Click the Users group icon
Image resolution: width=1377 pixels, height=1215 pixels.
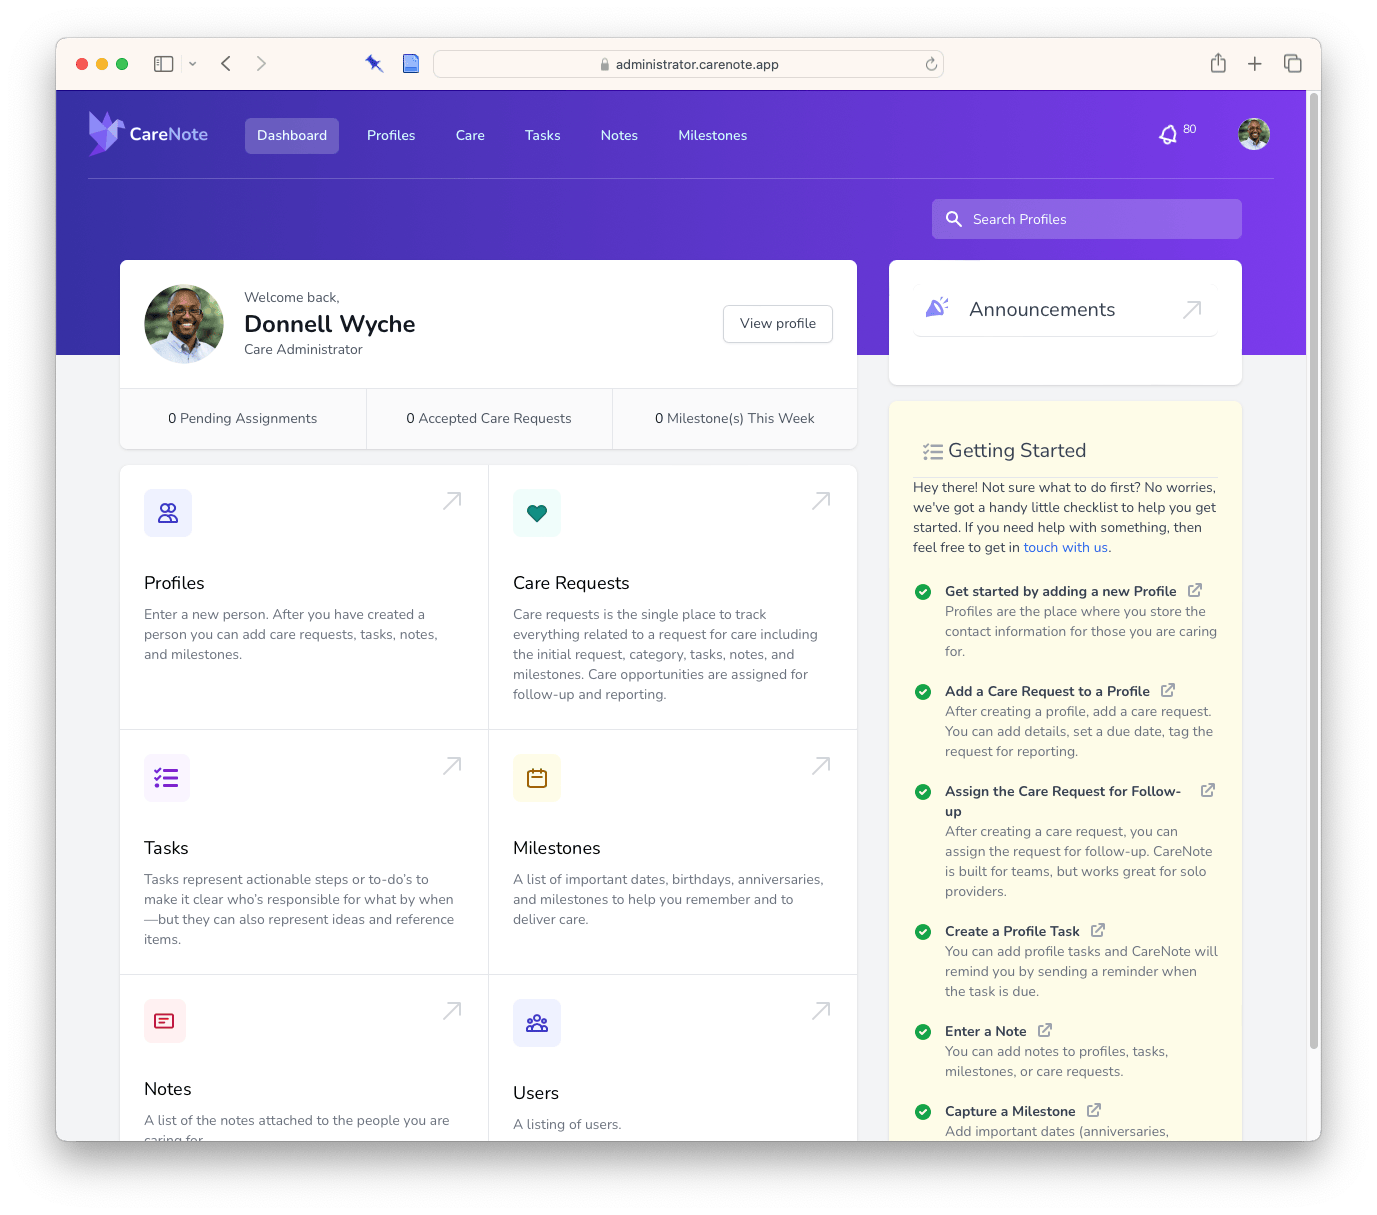pos(537,1023)
